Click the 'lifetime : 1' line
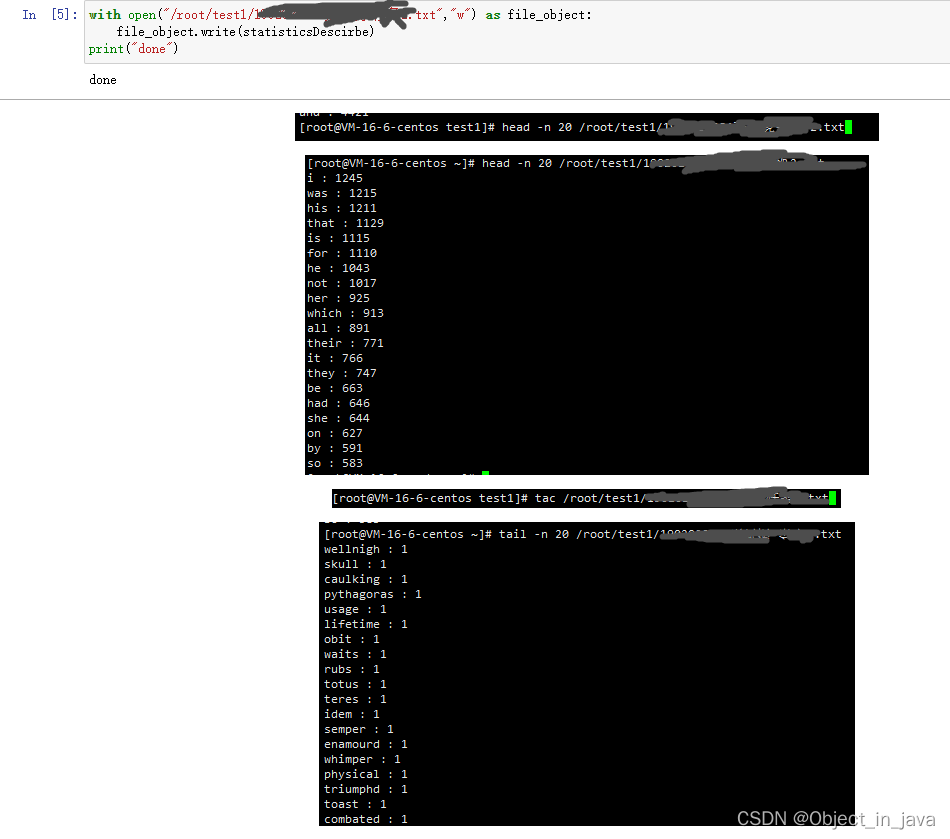This screenshot has height=839, width=950. [366, 624]
